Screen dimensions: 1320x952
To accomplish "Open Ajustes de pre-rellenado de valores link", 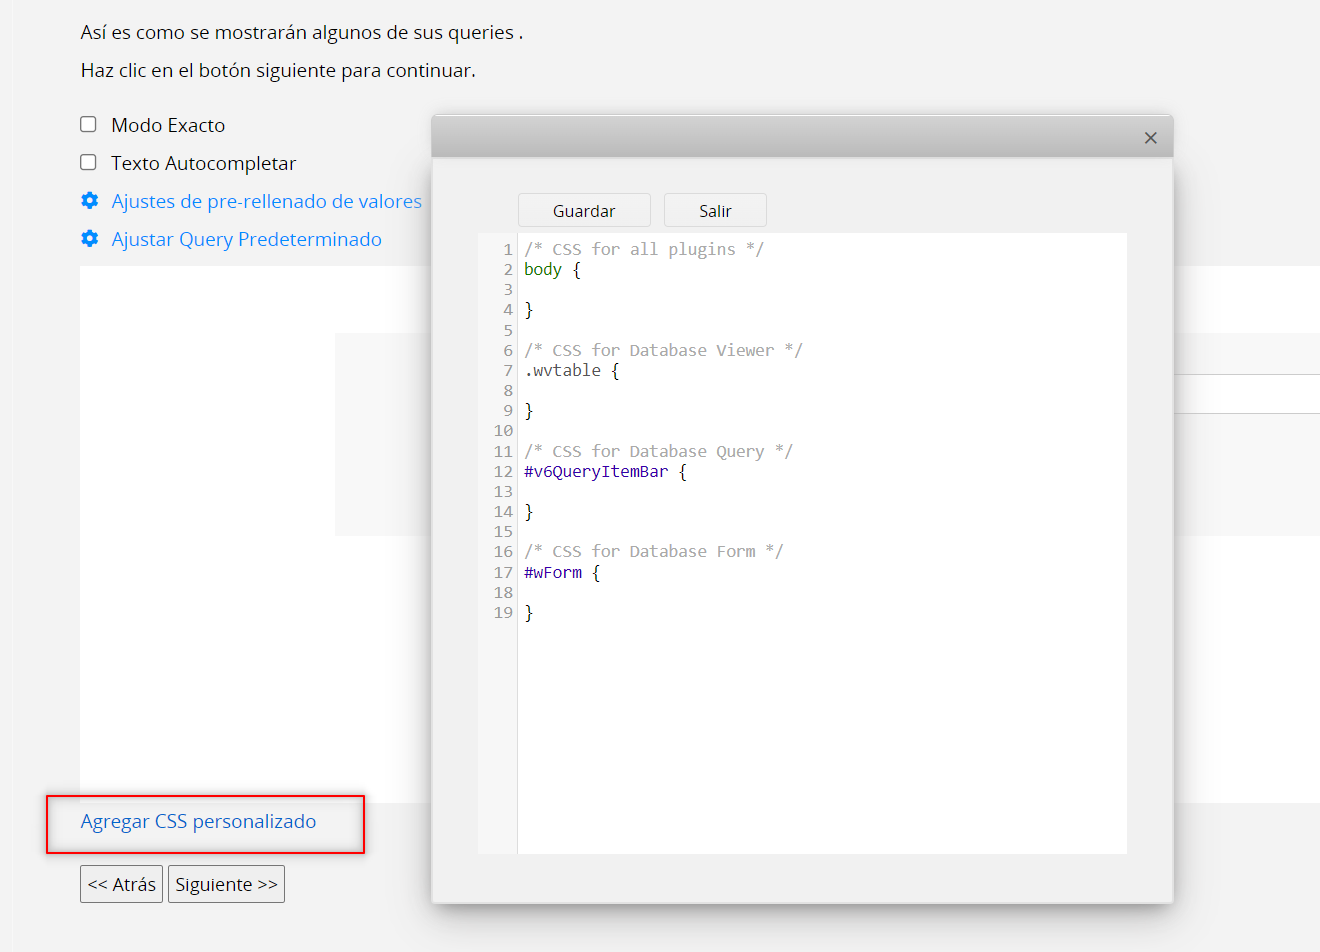I will point(266,201).
